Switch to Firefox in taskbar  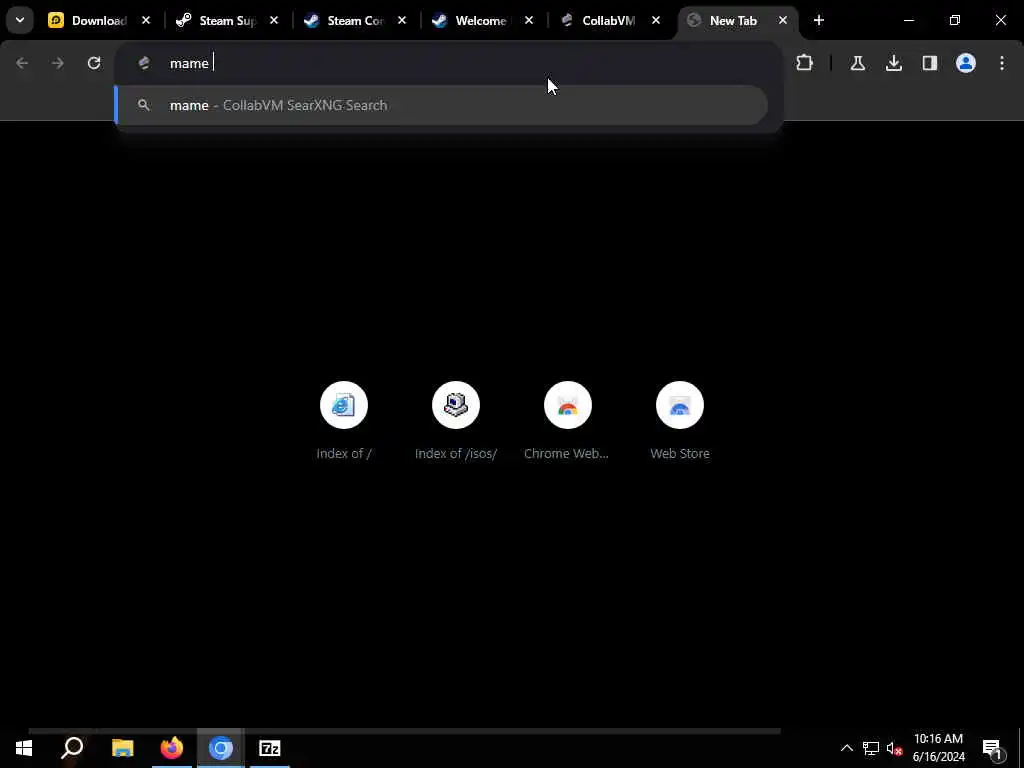pos(172,748)
